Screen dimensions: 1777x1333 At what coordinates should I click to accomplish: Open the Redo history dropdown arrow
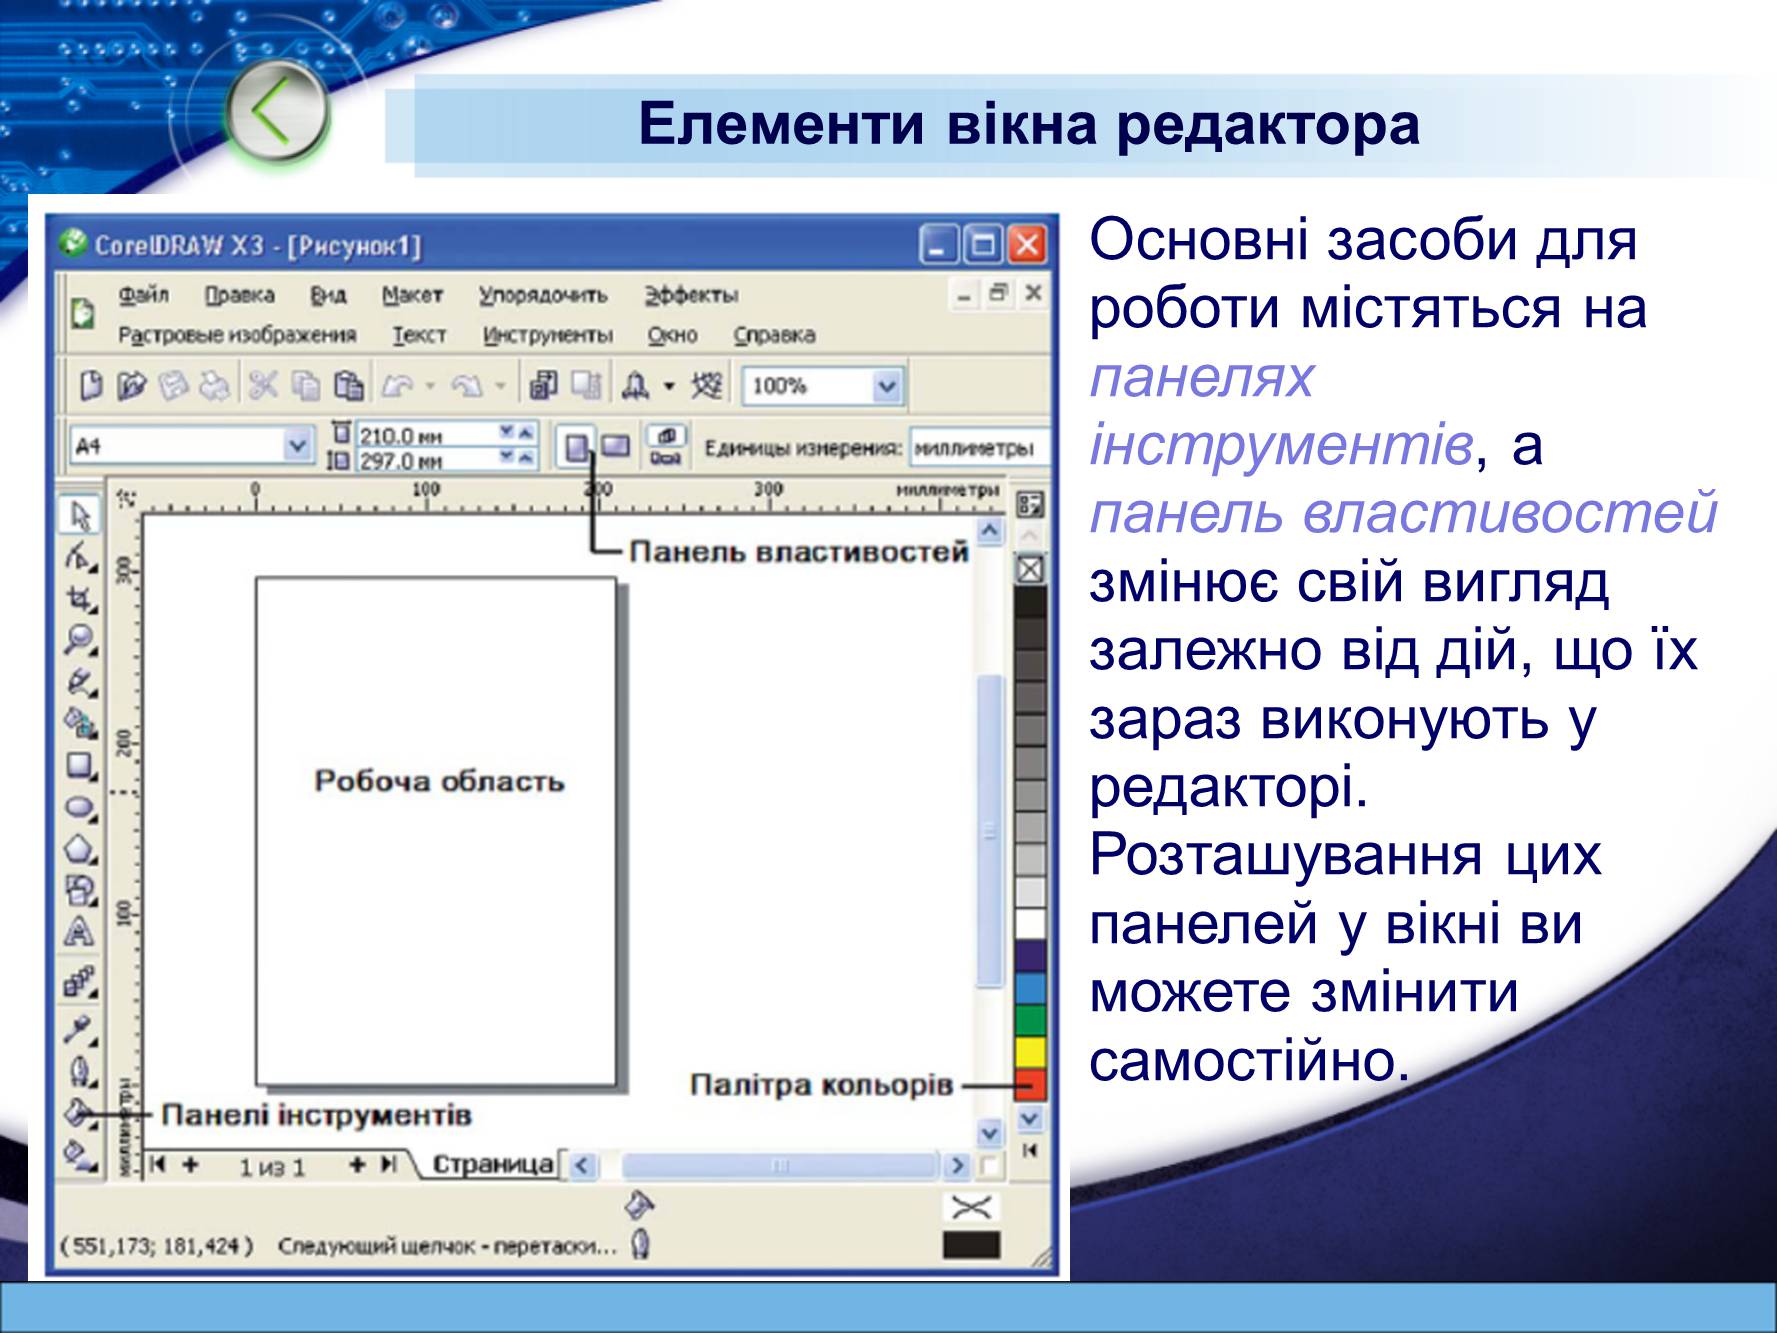500,385
